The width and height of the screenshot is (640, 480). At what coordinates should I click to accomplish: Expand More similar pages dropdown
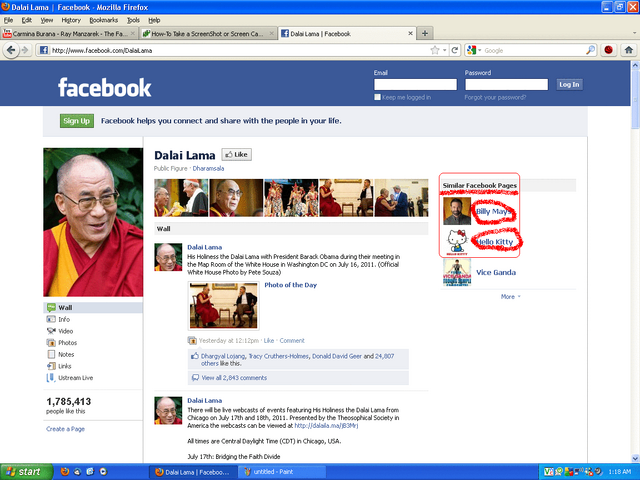coord(511,297)
